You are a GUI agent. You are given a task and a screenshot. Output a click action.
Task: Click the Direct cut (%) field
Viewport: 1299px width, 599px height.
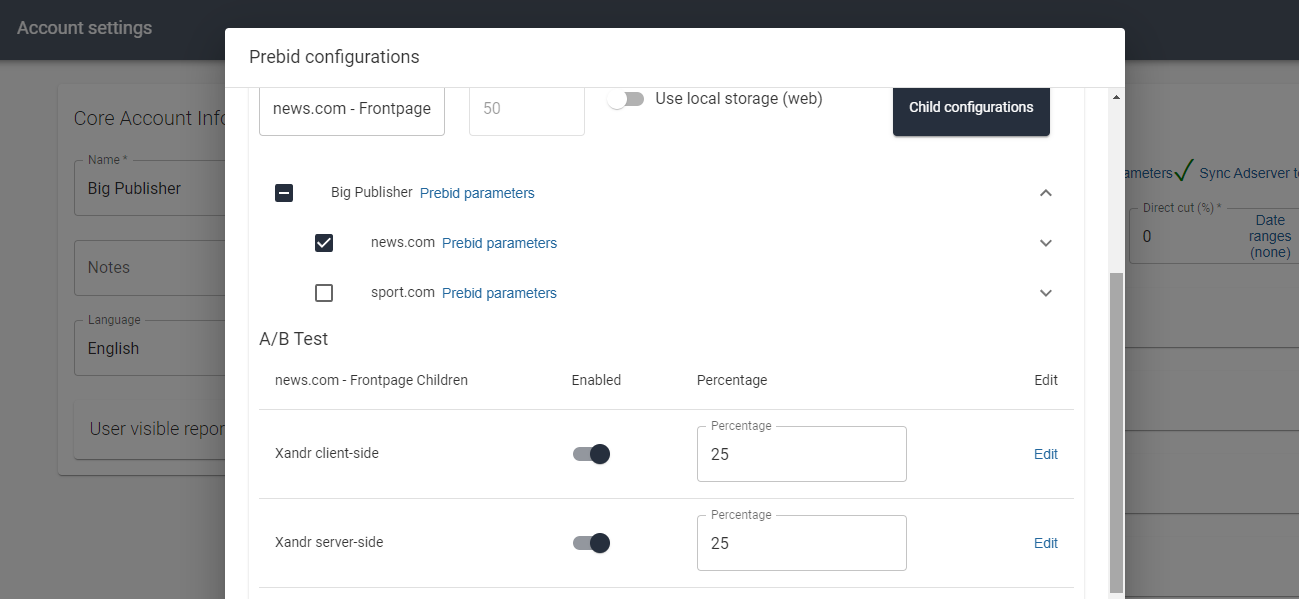(1185, 236)
